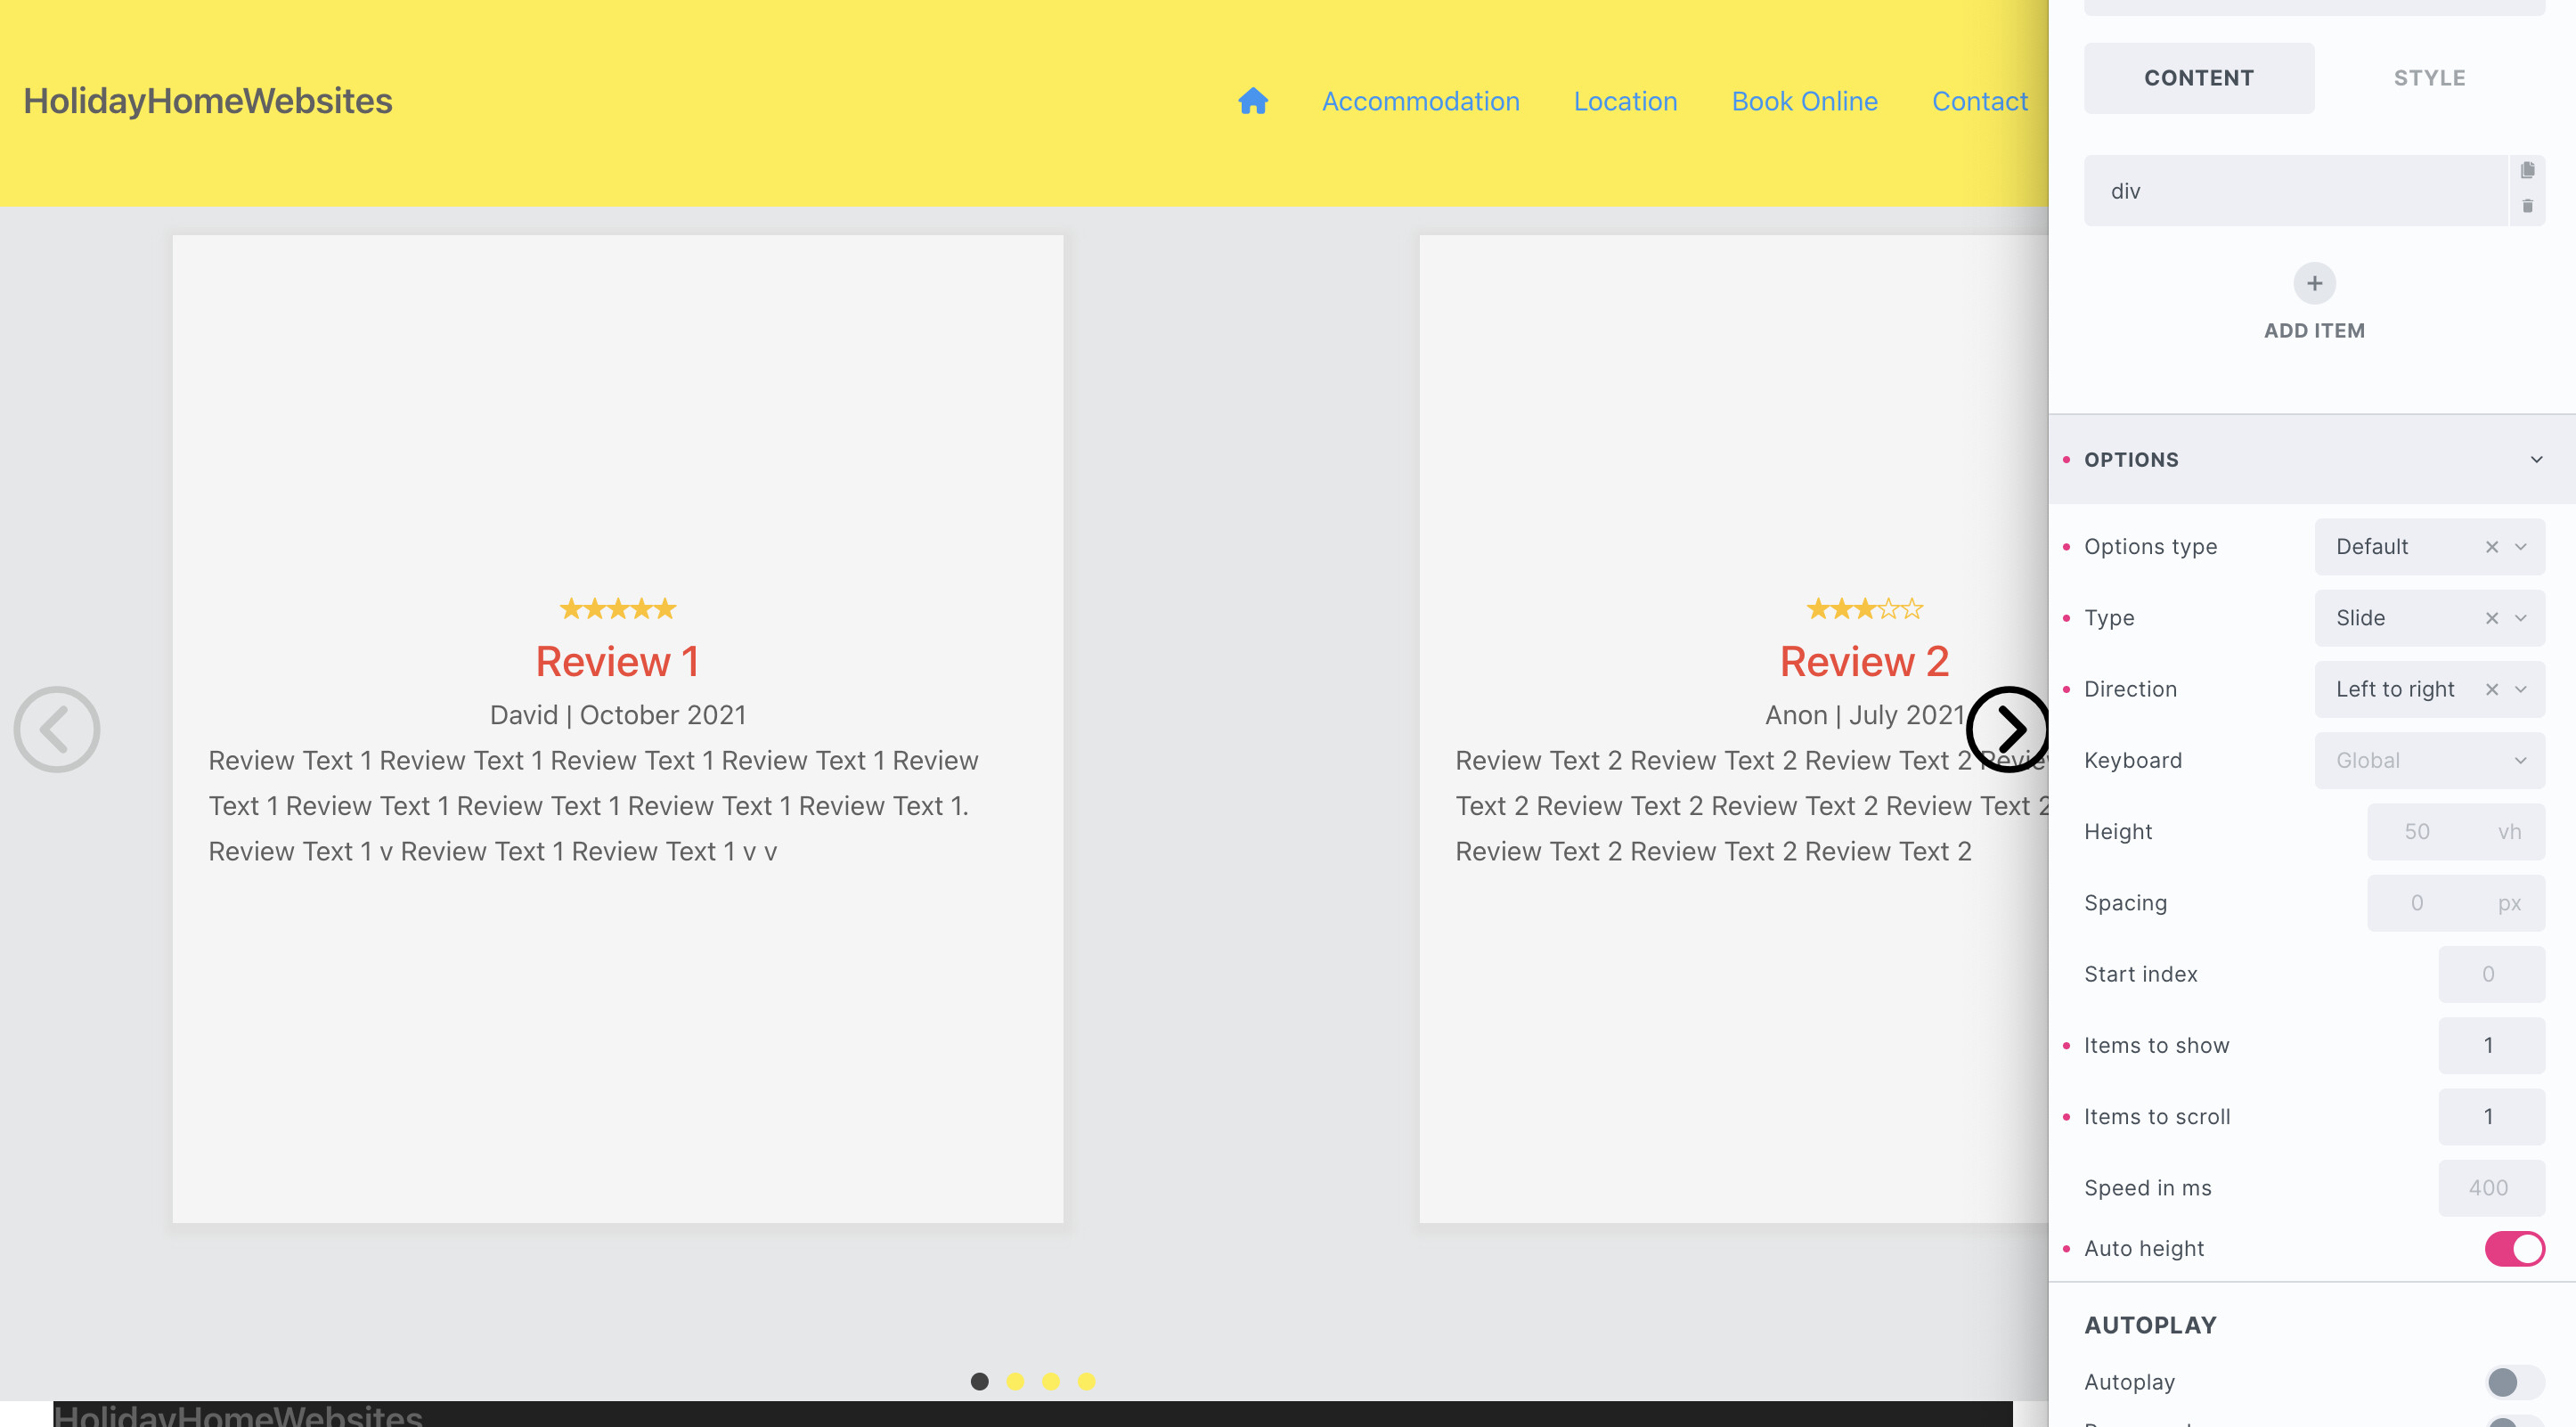Click the Spacing value field
The height and width of the screenshot is (1427, 2576).
2417,903
